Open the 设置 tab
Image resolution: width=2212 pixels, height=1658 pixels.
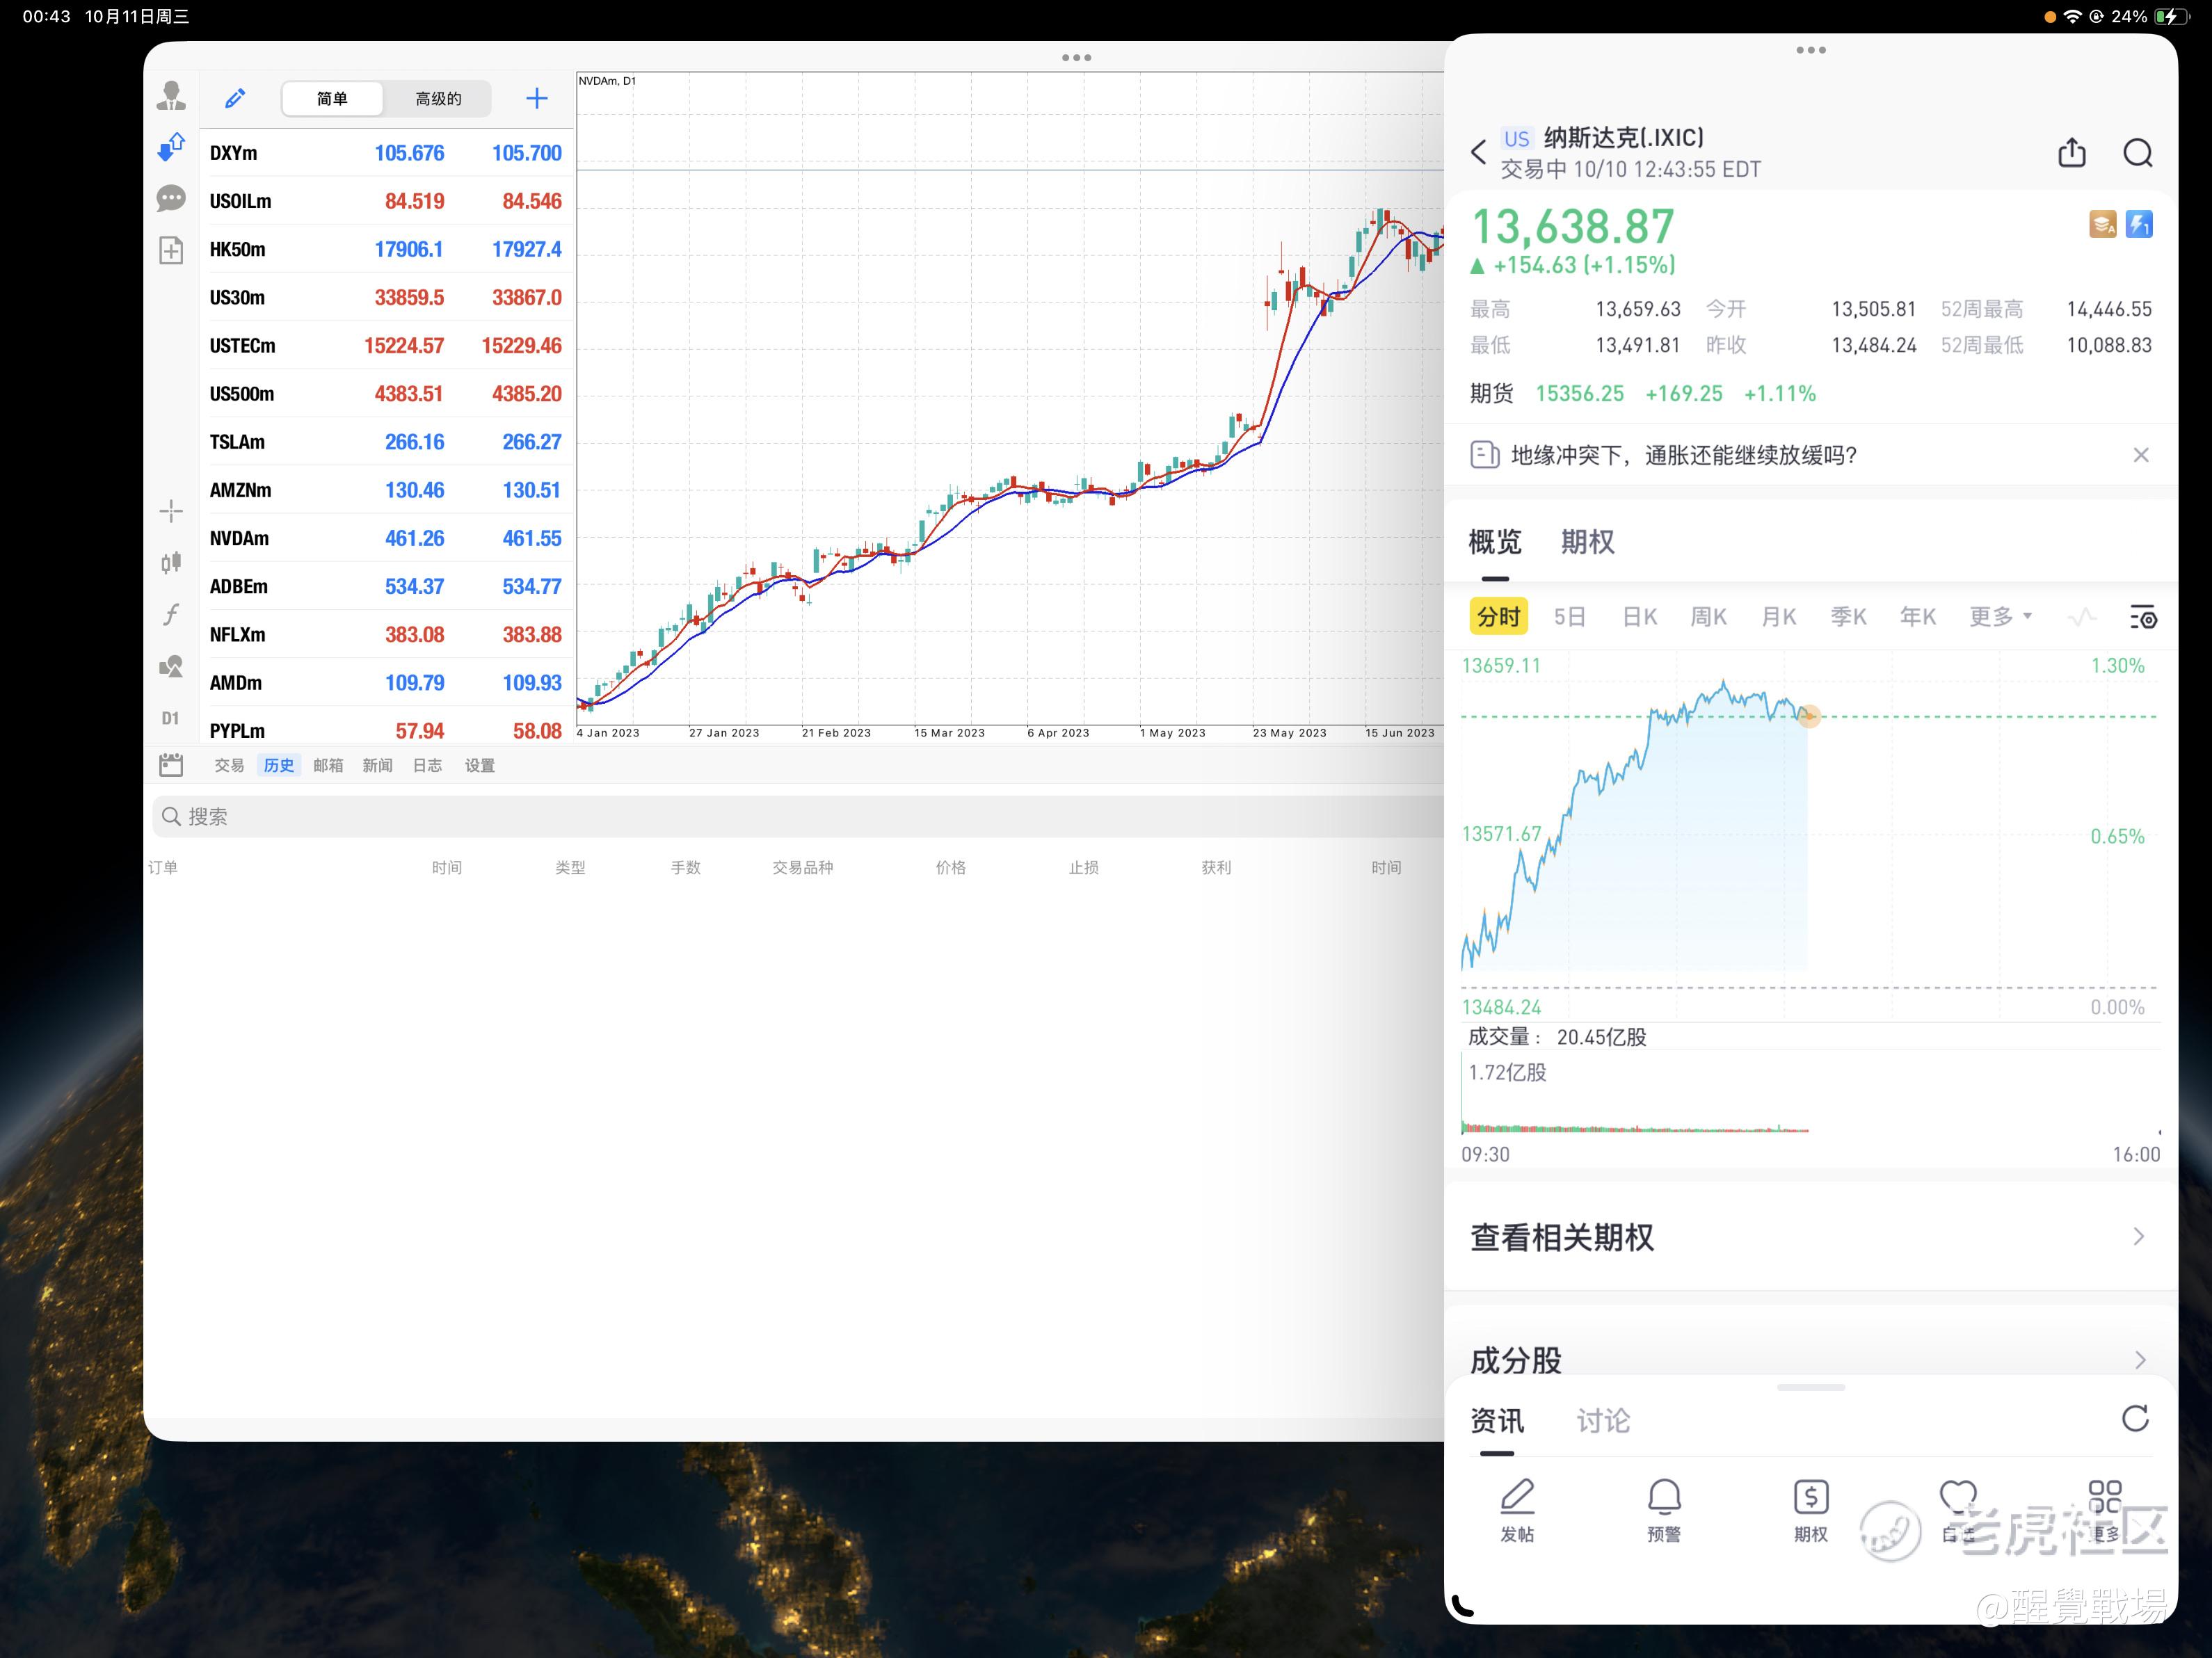pos(480,765)
